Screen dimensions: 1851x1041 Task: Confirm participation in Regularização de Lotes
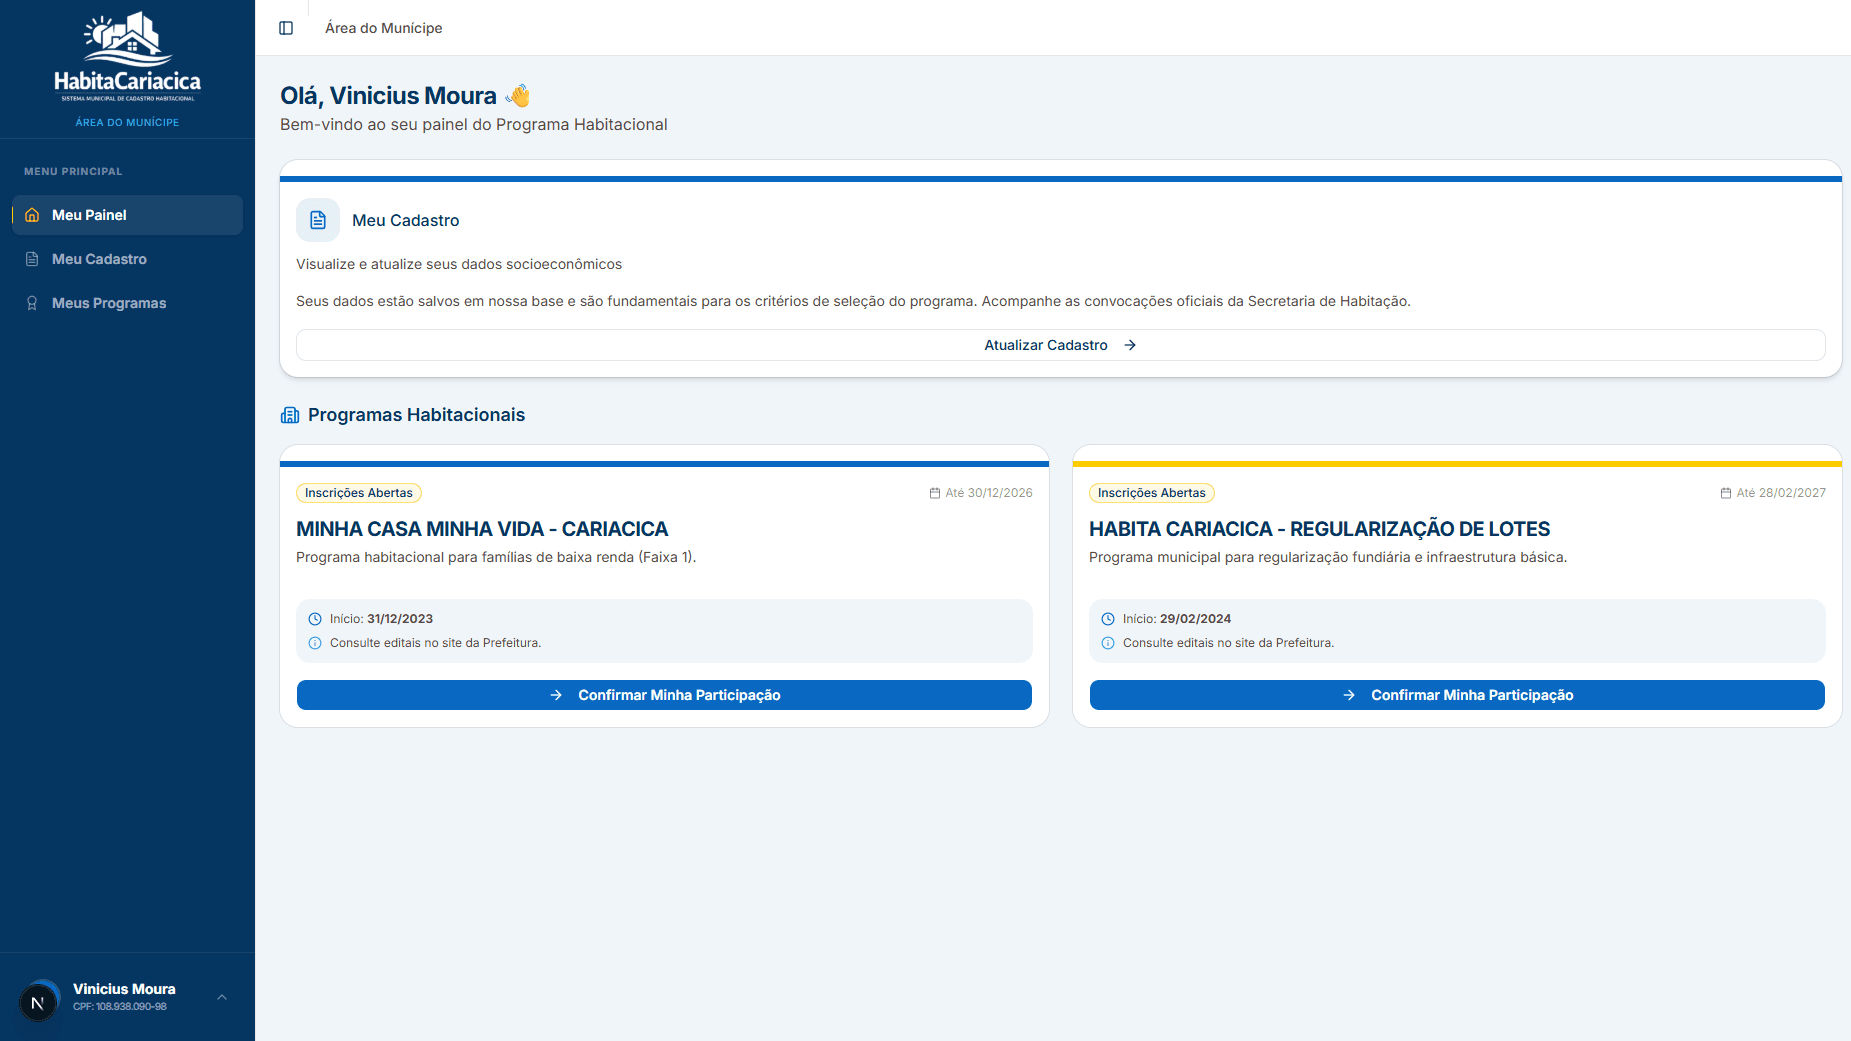(1457, 695)
